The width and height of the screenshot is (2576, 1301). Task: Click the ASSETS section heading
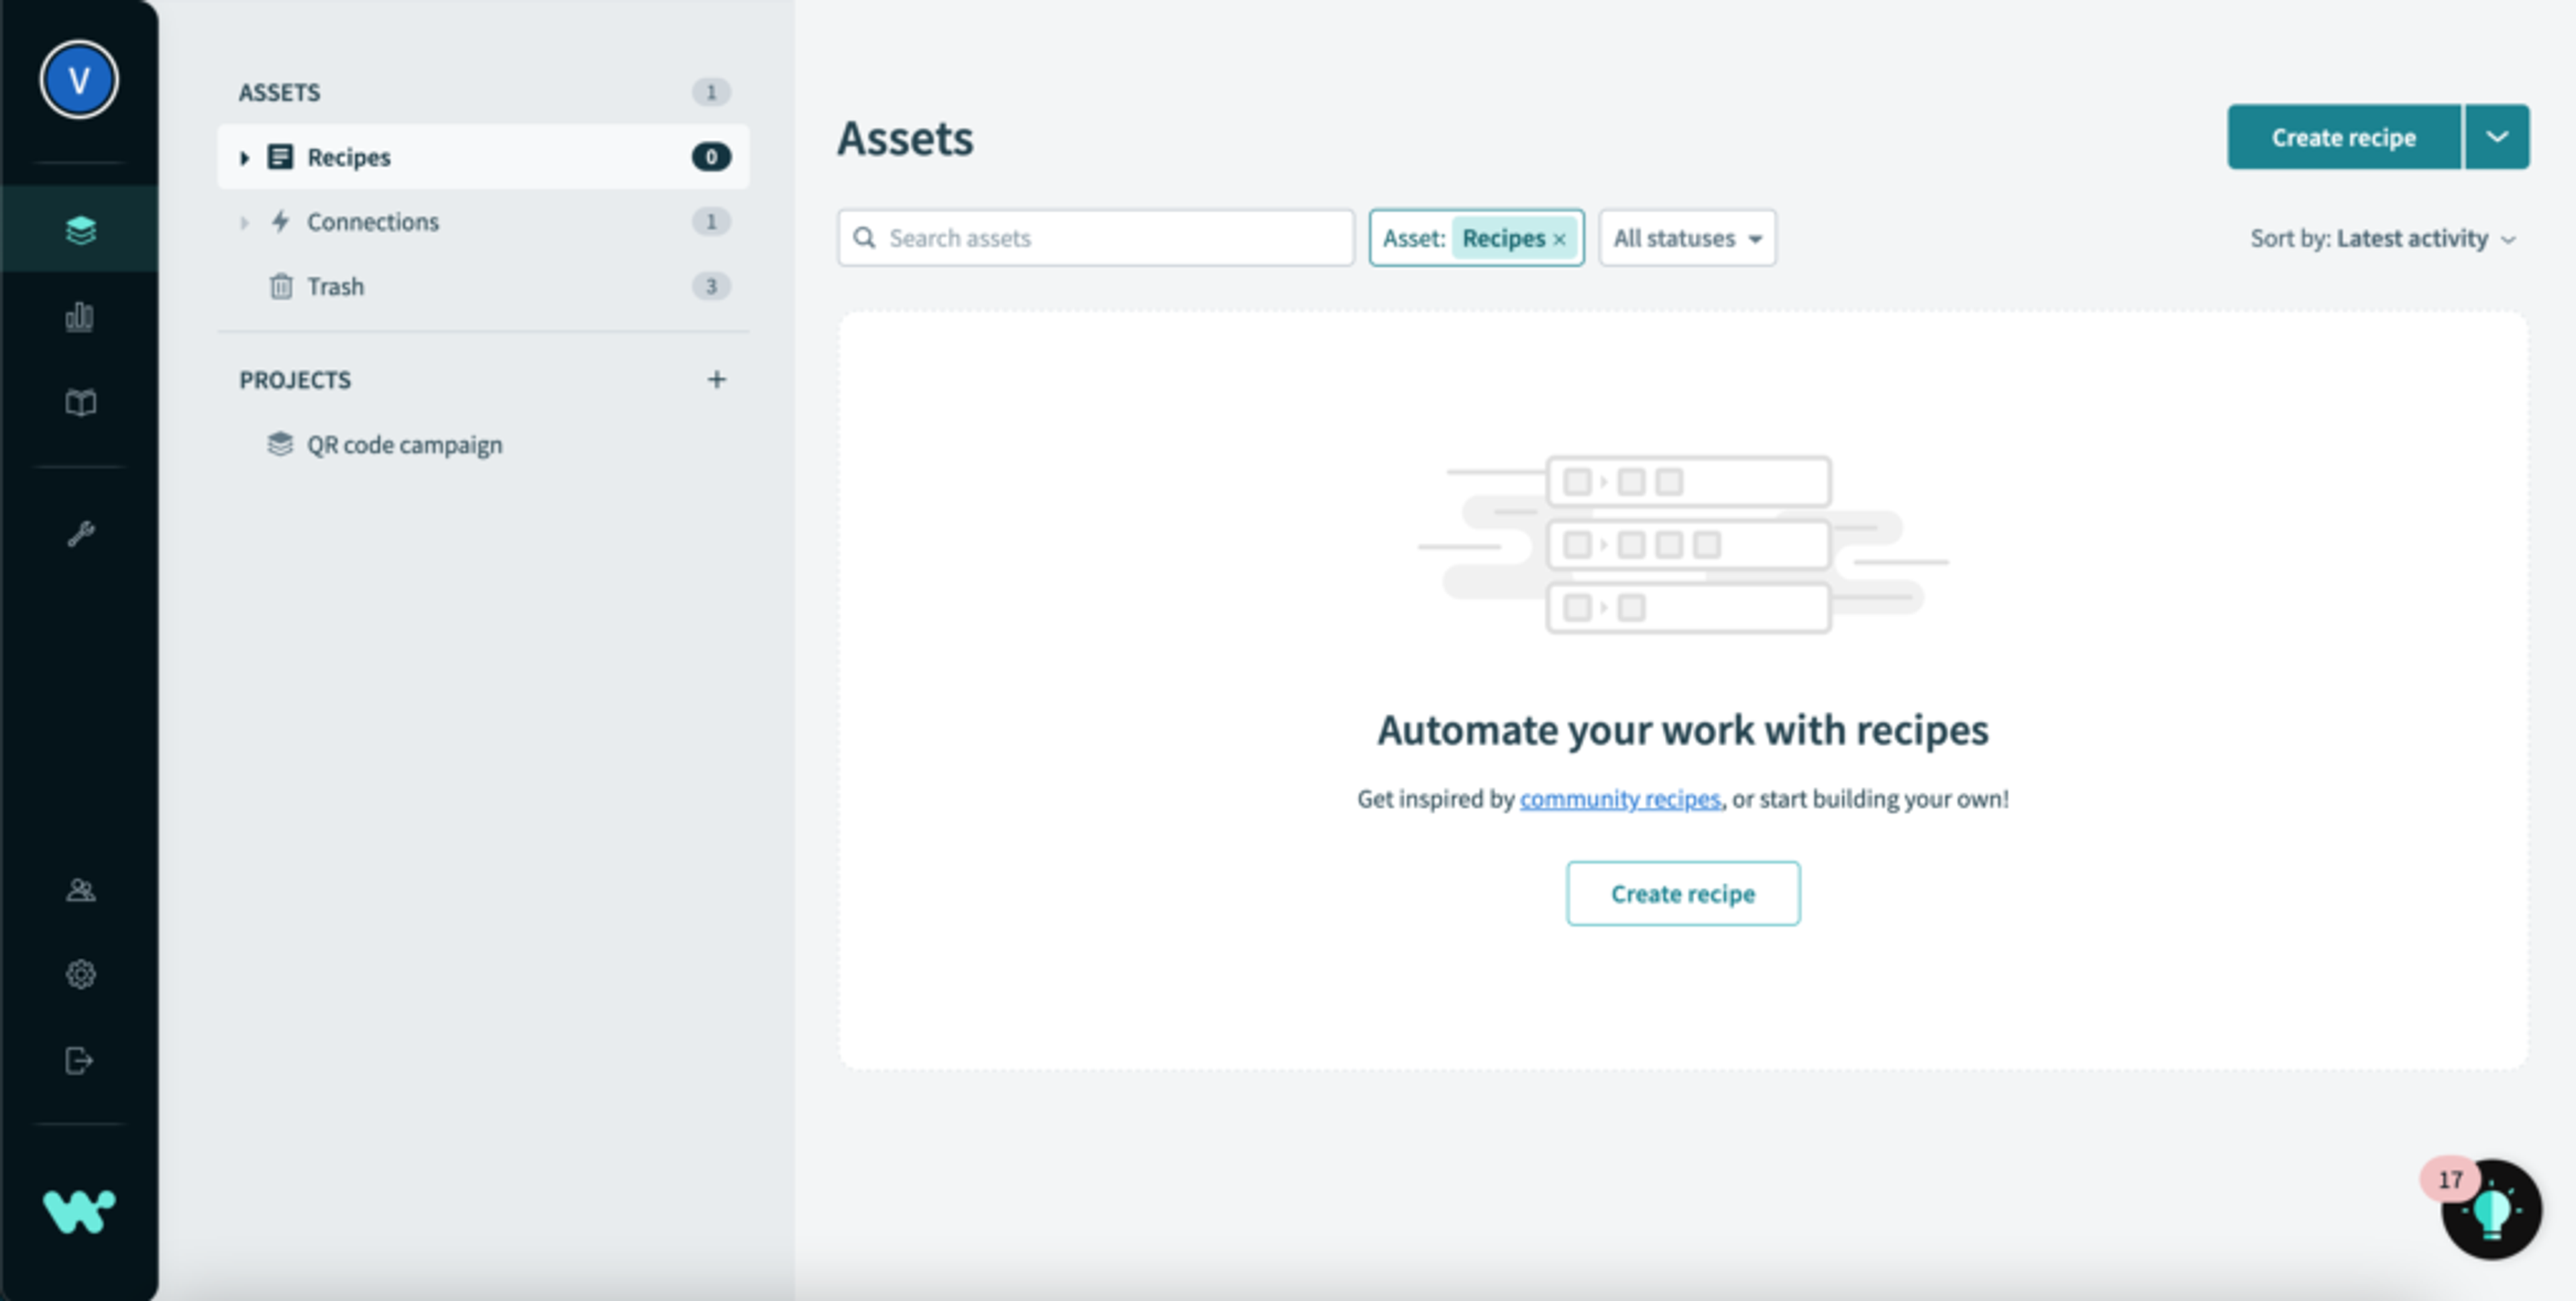click(x=279, y=92)
